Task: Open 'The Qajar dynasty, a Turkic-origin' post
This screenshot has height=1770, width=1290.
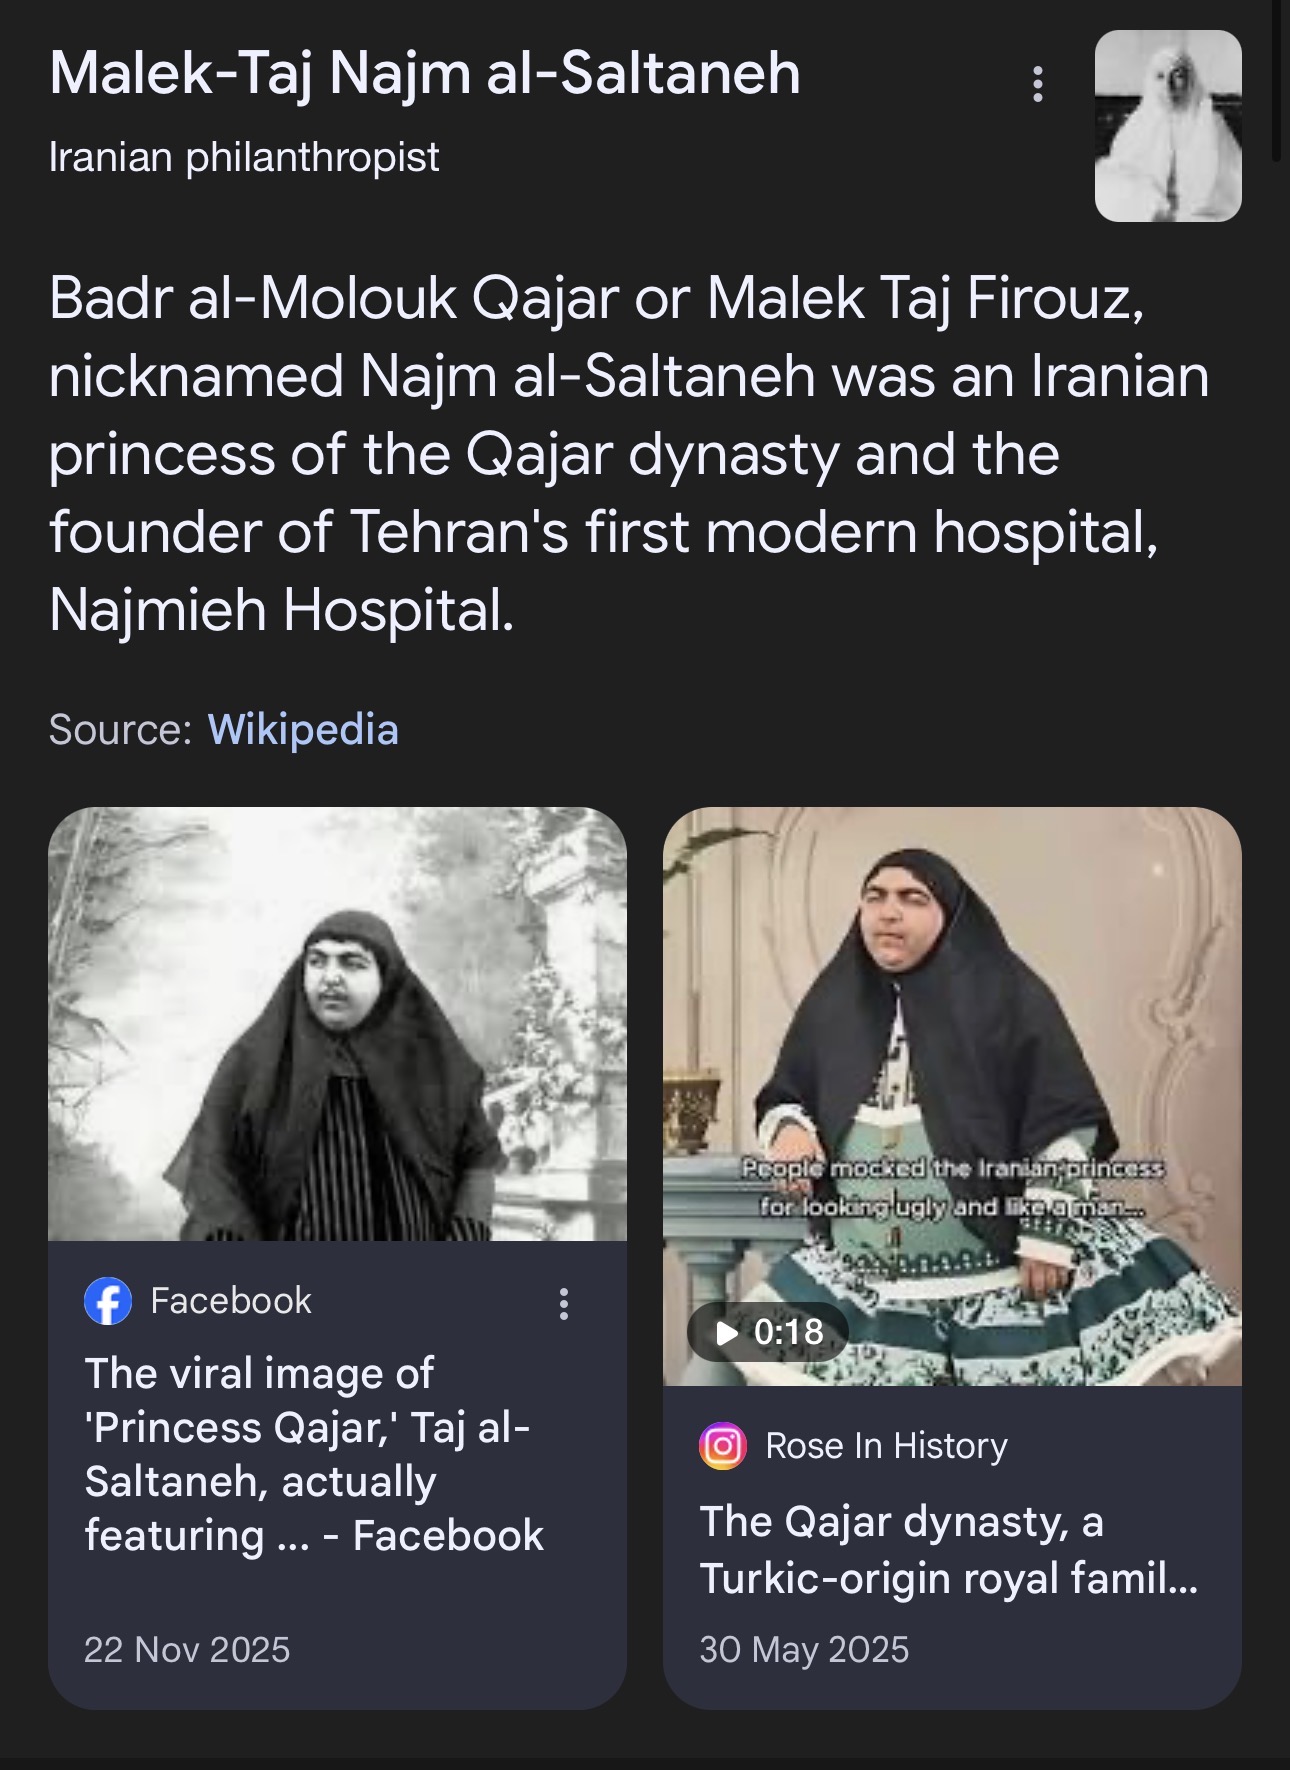Action: point(949,1549)
